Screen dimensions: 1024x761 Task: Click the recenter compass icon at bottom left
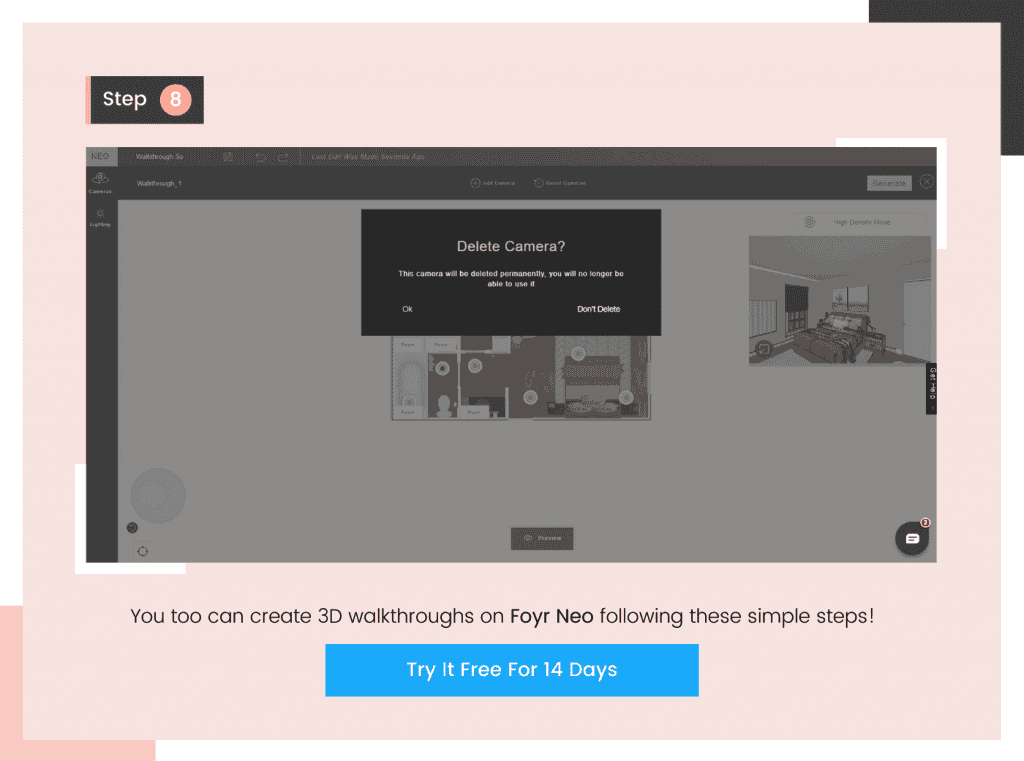(142, 551)
